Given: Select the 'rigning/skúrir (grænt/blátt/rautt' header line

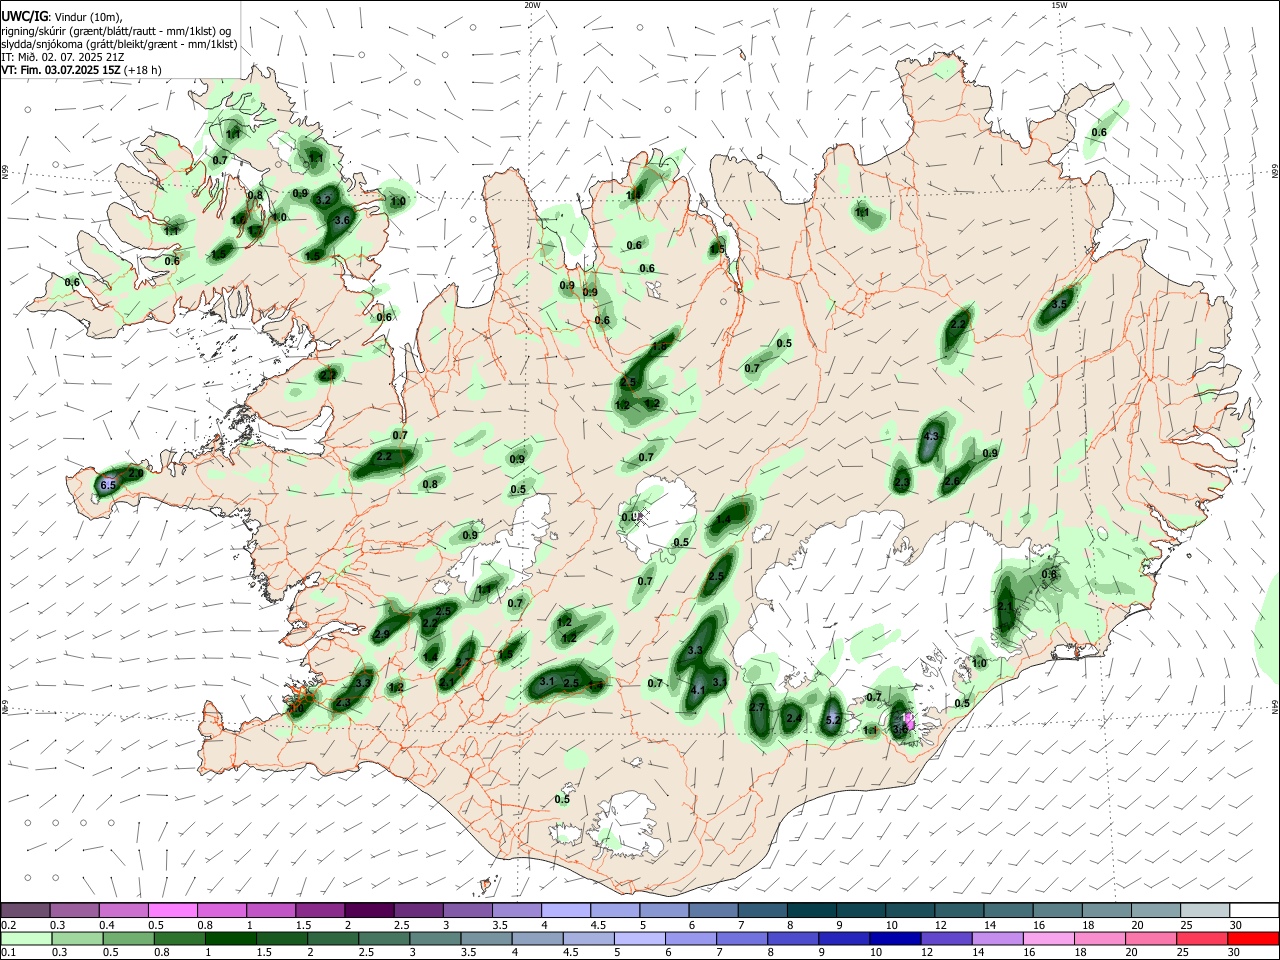Looking at the screenshot, I should tap(118, 31).
